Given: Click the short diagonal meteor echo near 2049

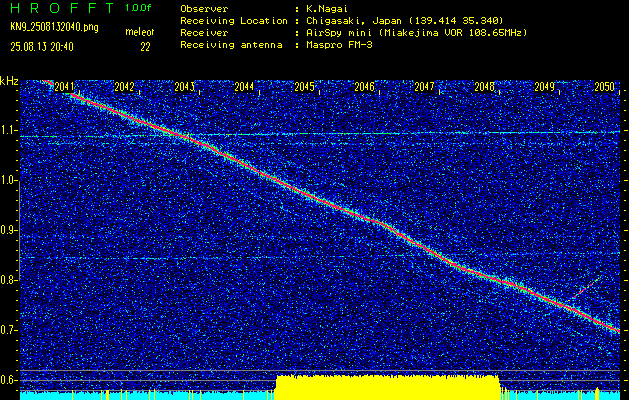Looking at the screenshot, I should tap(584, 288).
